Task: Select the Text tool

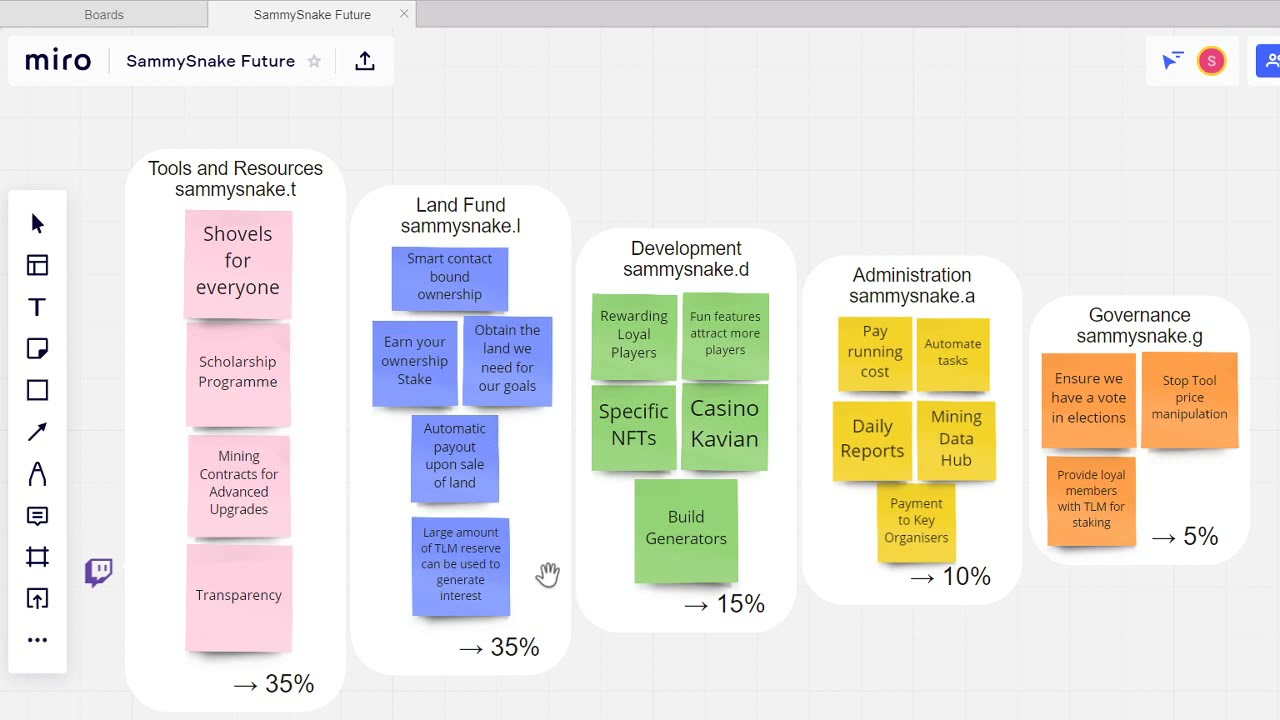Action: [37, 307]
